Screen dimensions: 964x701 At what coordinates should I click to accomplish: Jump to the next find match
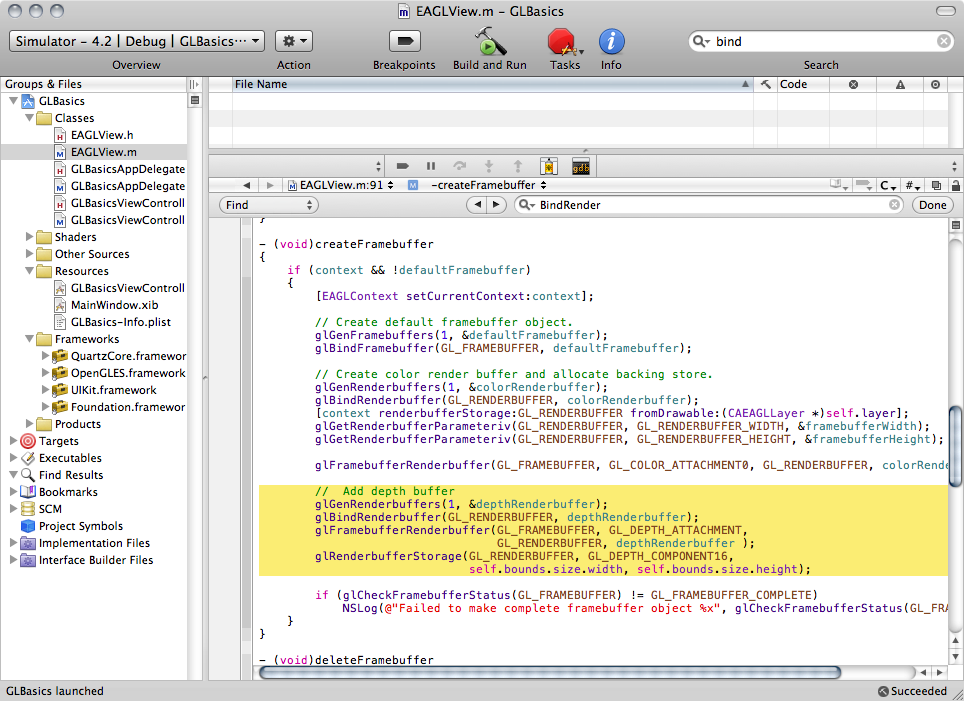coord(496,205)
